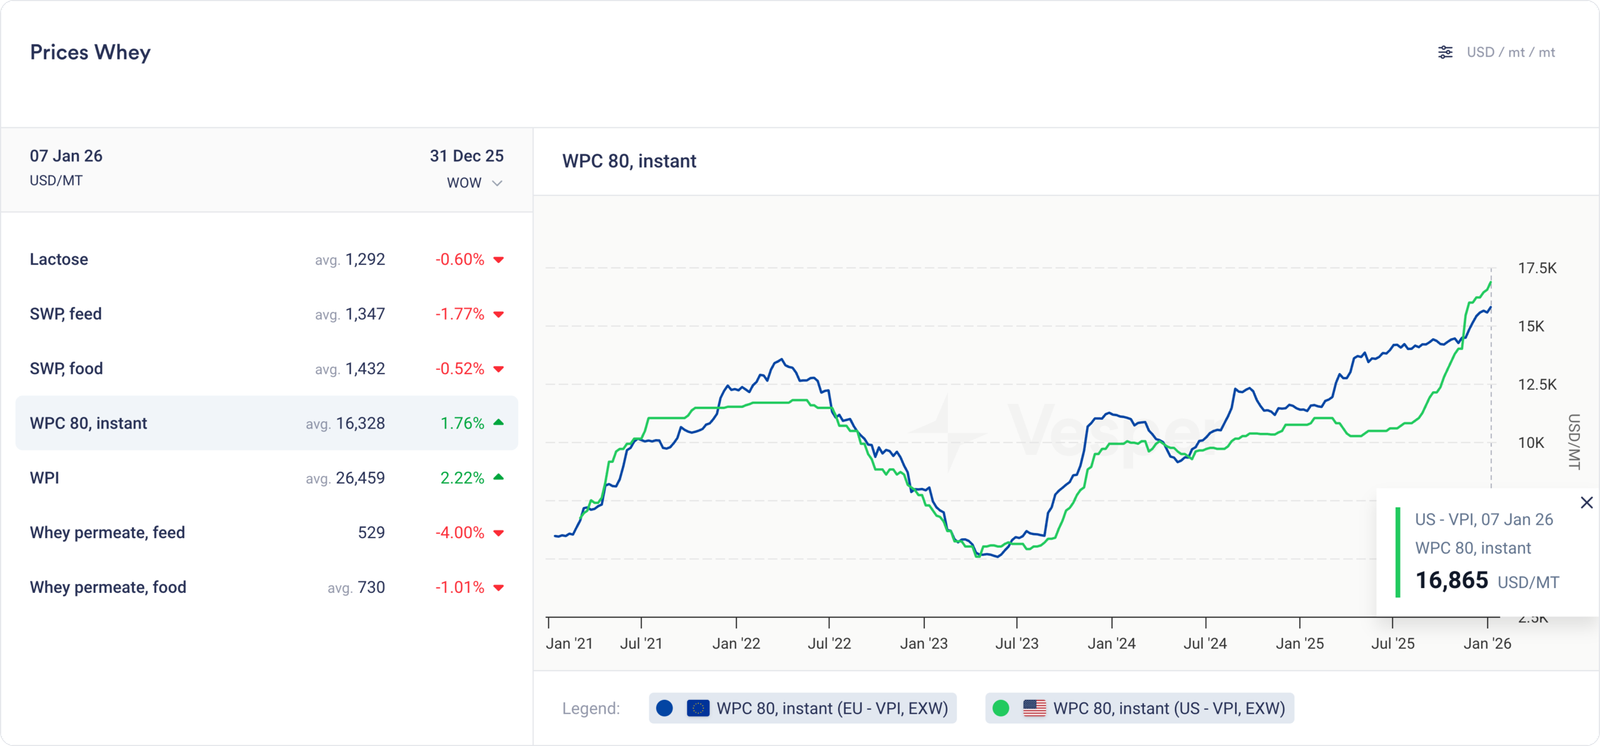Click the blue EU series color dot

point(664,708)
